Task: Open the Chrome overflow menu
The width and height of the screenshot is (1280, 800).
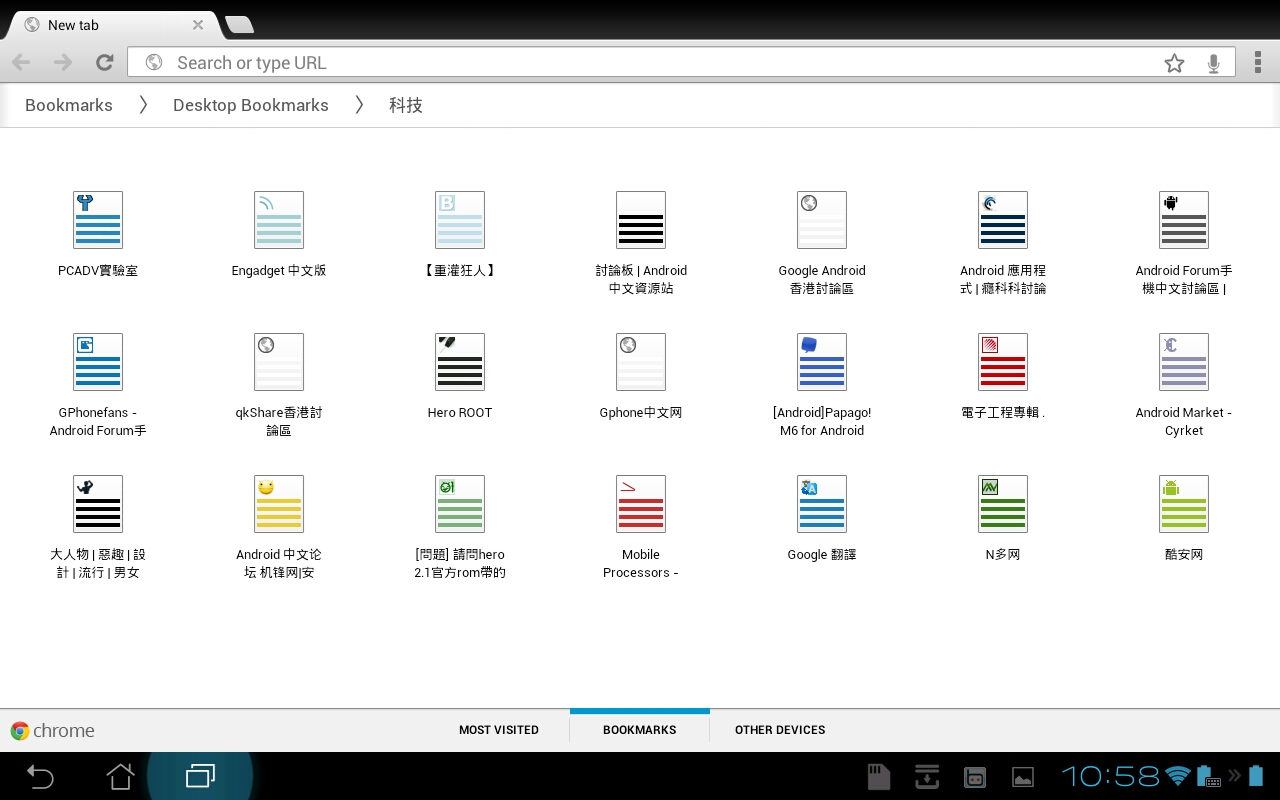Action: (1258, 63)
